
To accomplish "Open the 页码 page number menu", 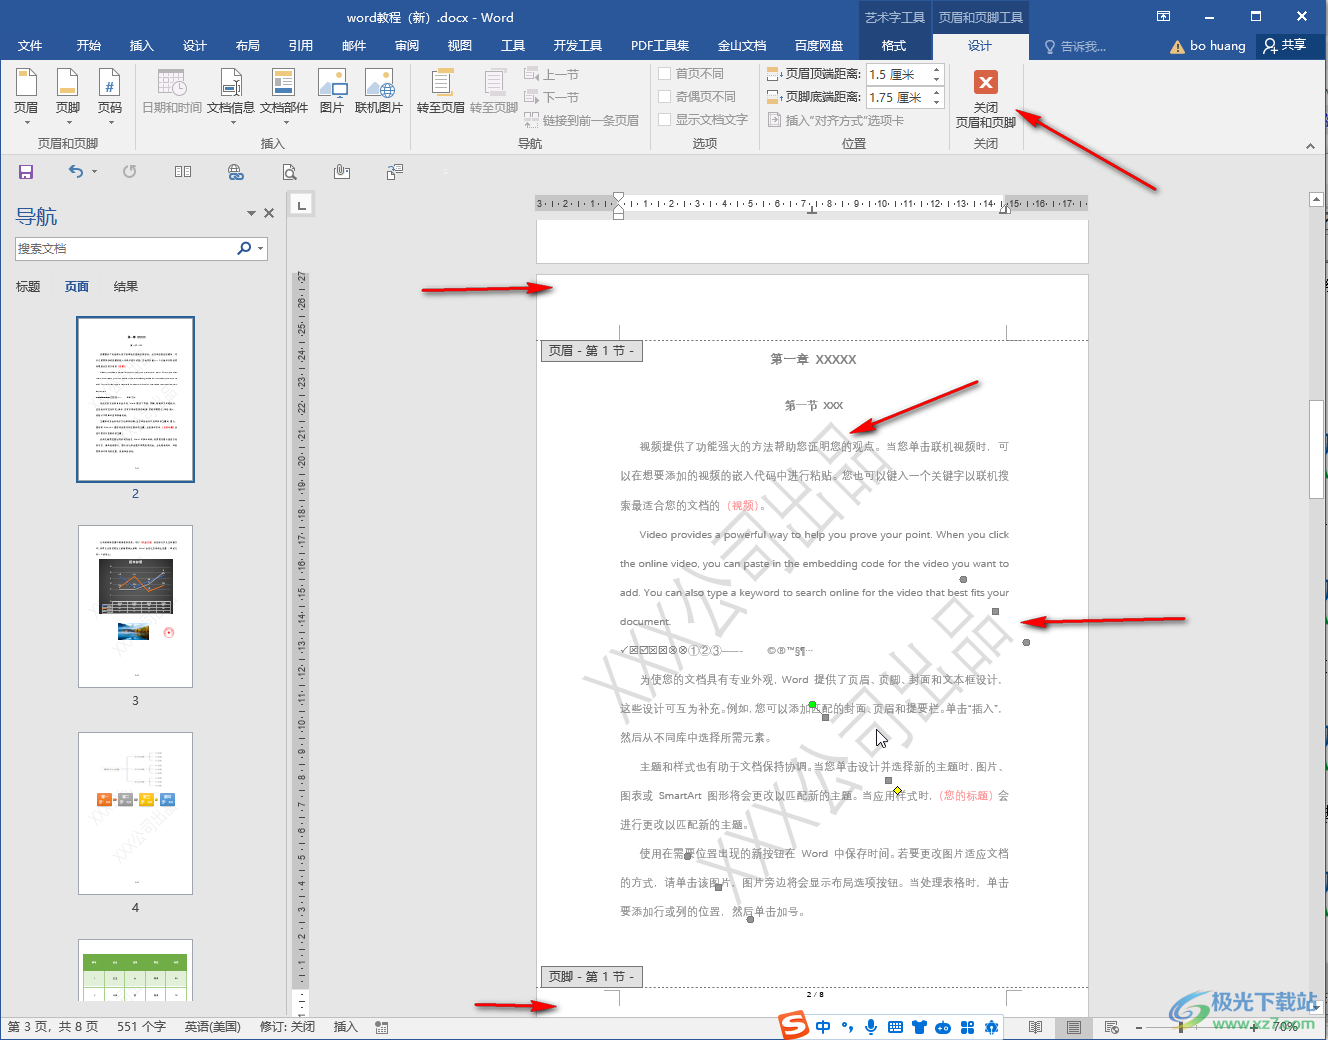I will coord(110,96).
